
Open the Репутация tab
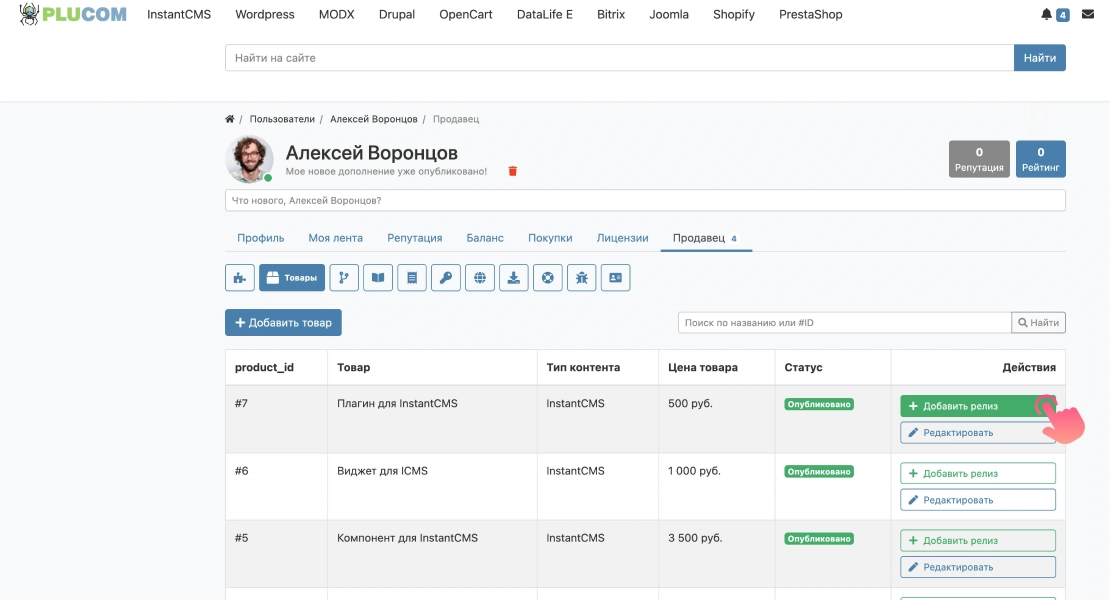point(415,238)
